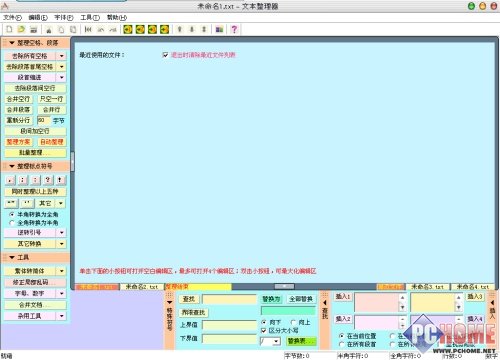Select 全角转换为半角 radio option
This screenshot has height=360, width=500.
pyautogui.click(x=12, y=223)
